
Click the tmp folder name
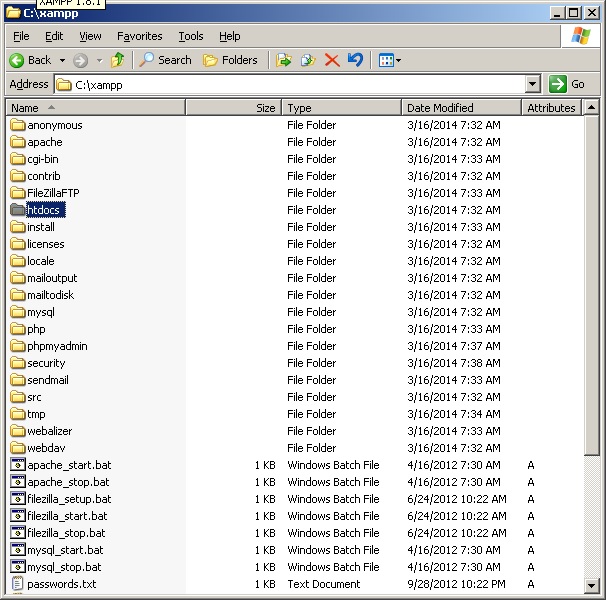coord(36,414)
